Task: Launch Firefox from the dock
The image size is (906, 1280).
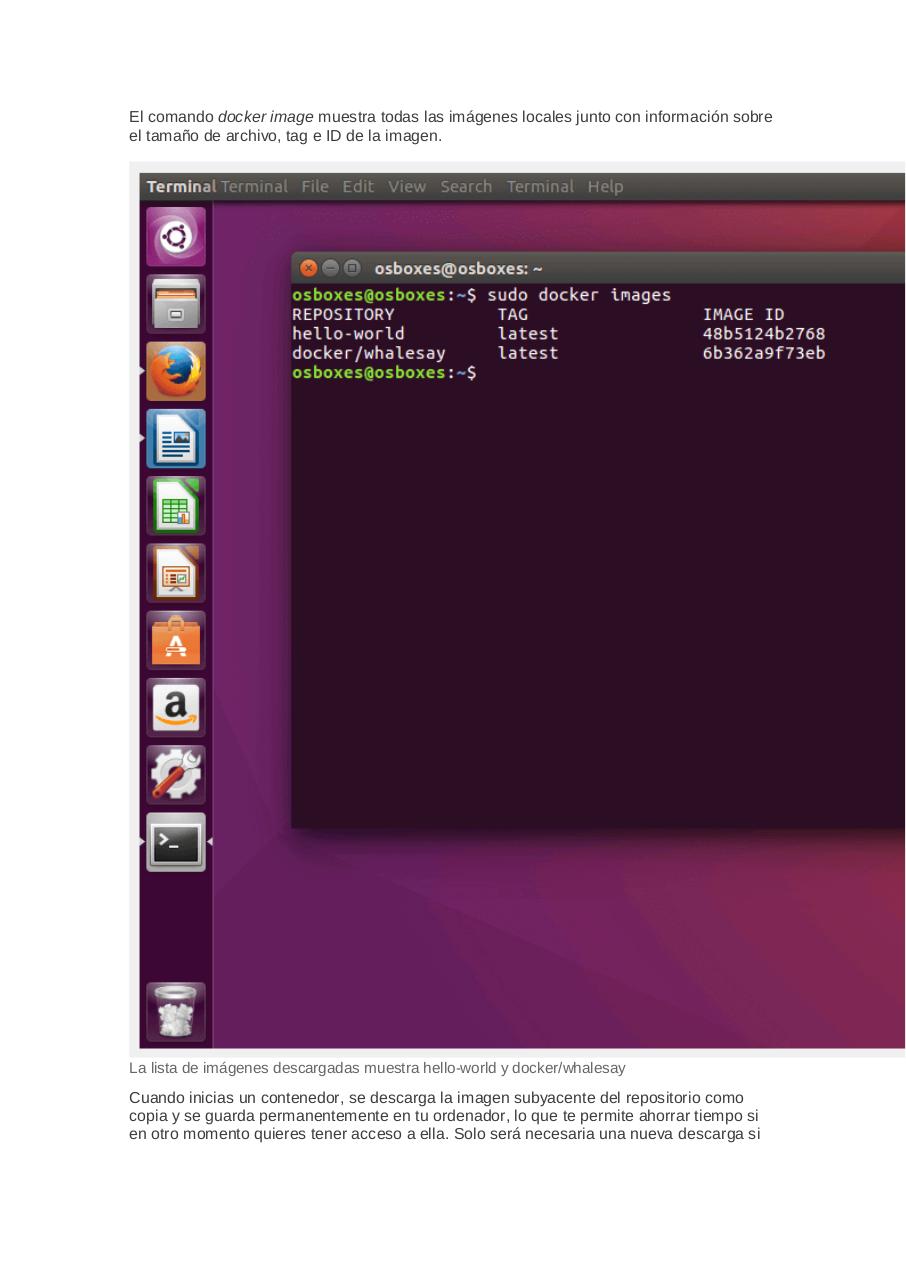Action: coord(175,370)
